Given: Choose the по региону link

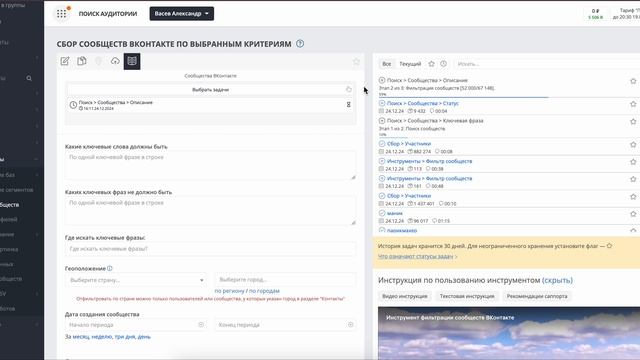Looking at the screenshot, I should point(229,291).
